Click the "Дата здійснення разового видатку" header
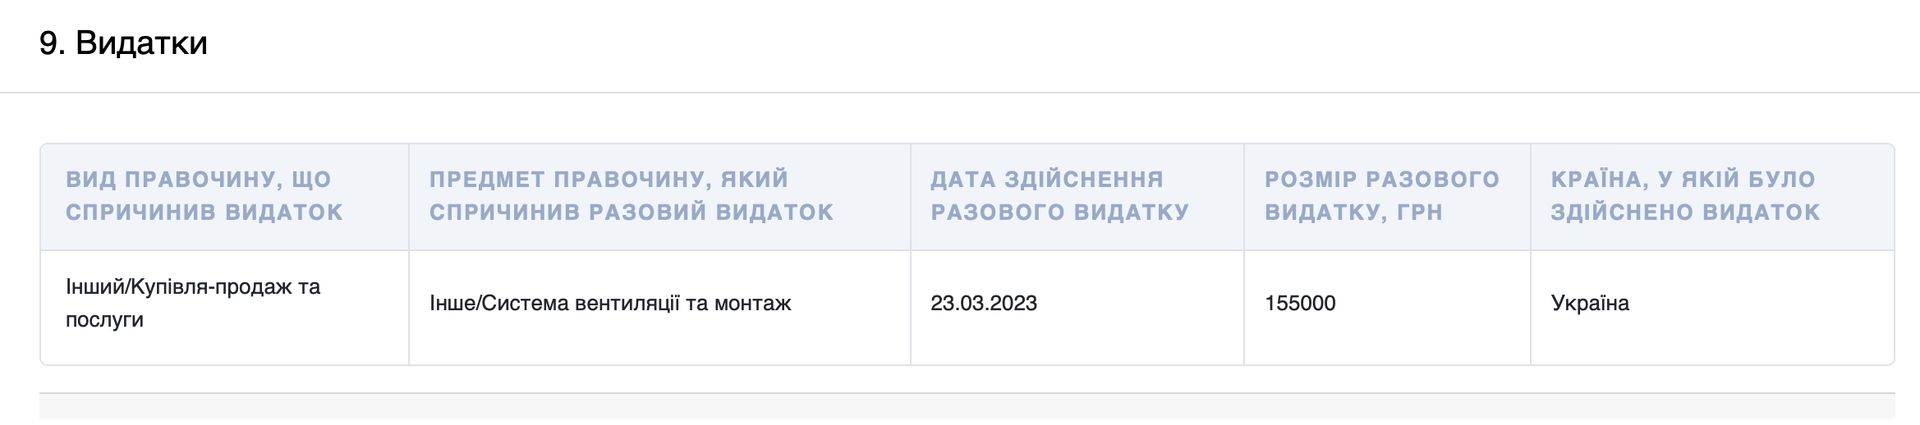 tap(1059, 196)
